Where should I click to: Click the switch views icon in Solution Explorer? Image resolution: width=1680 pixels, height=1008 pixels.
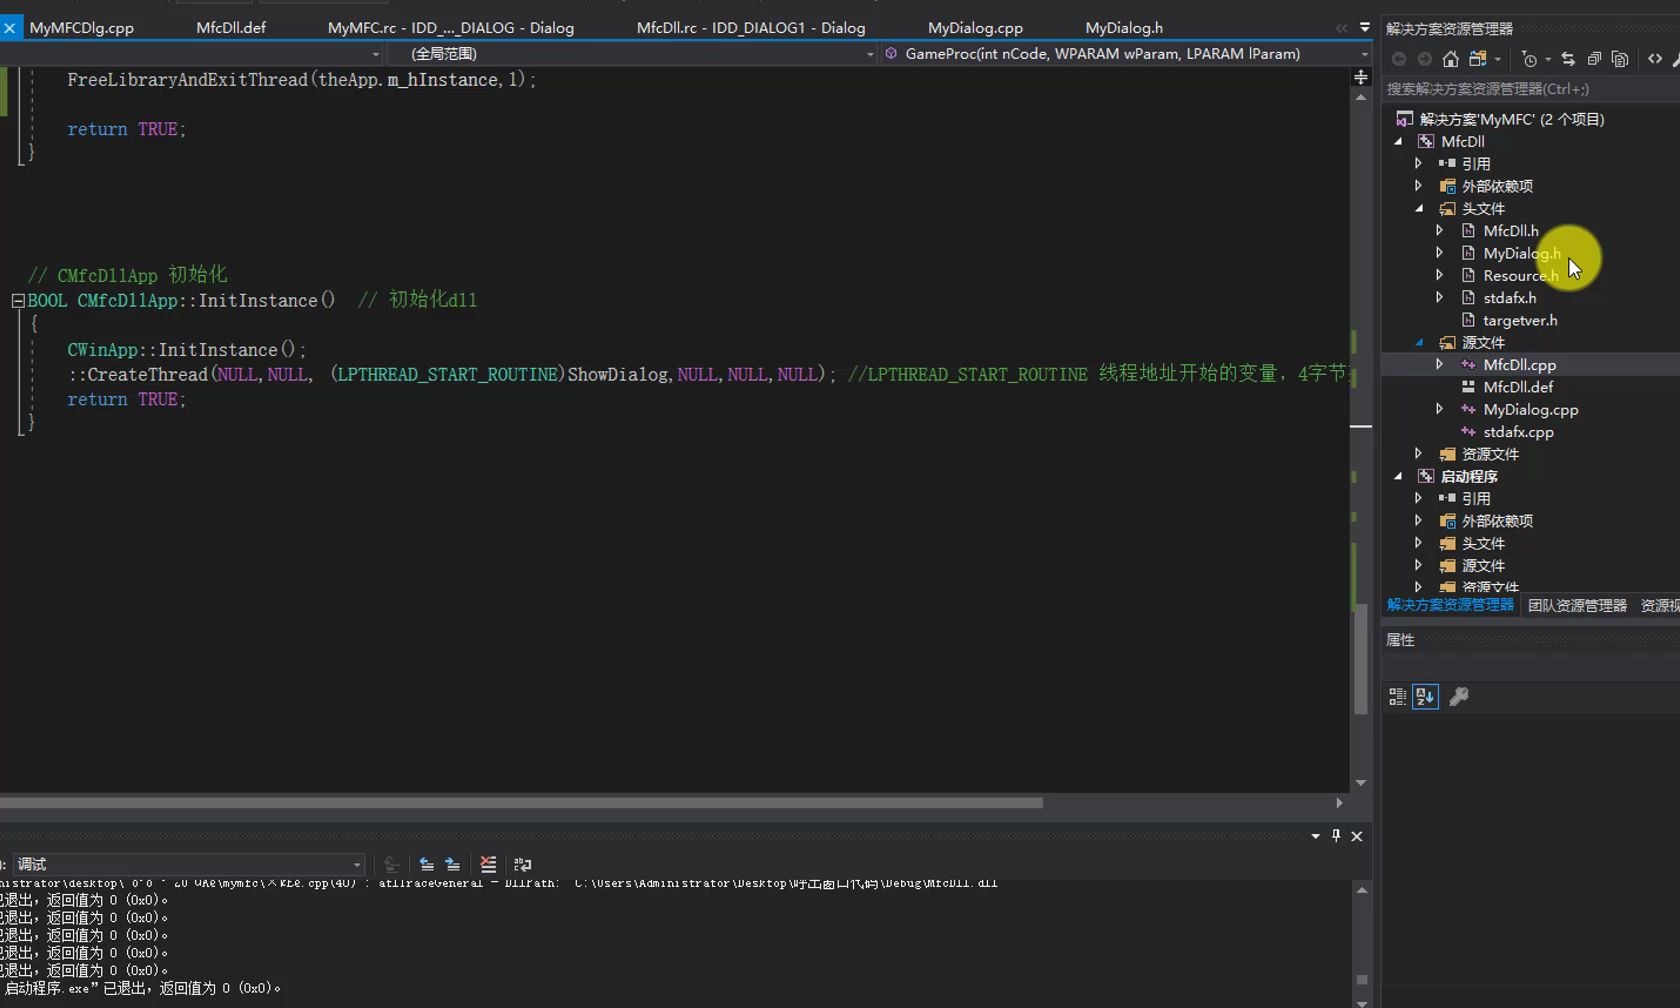(x=1477, y=59)
